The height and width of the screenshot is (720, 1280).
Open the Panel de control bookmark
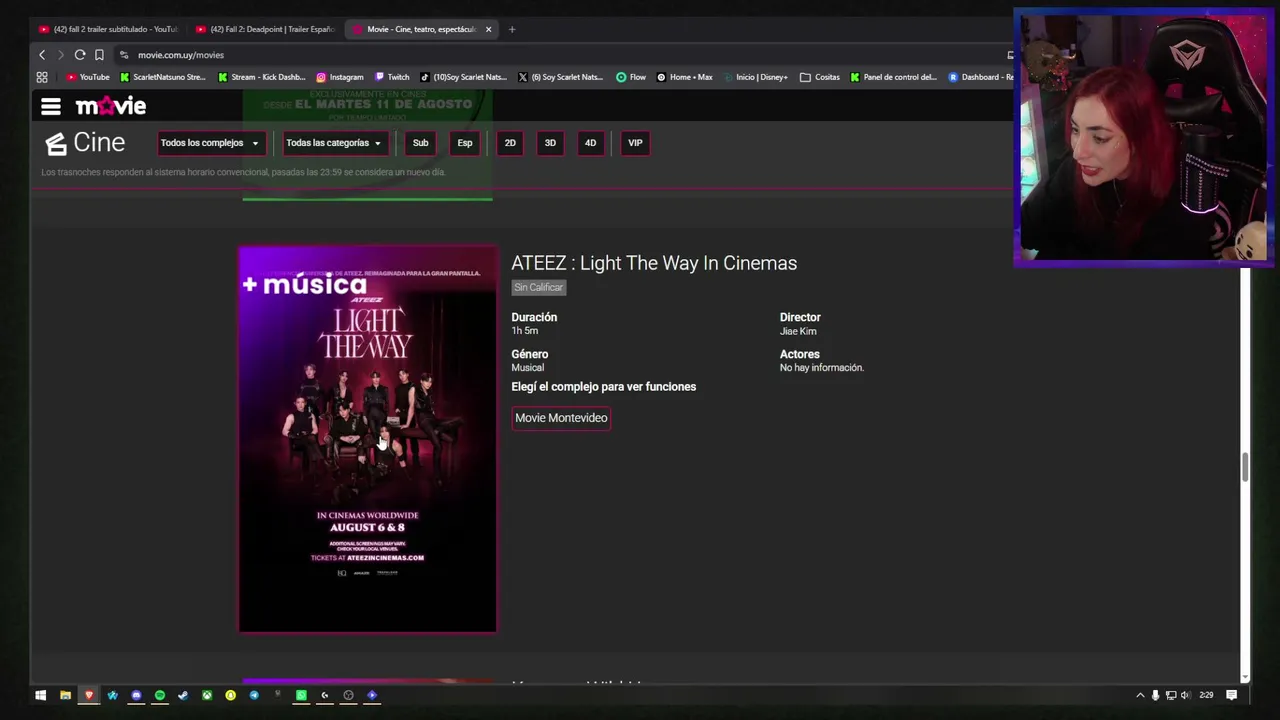pyautogui.click(x=894, y=77)
